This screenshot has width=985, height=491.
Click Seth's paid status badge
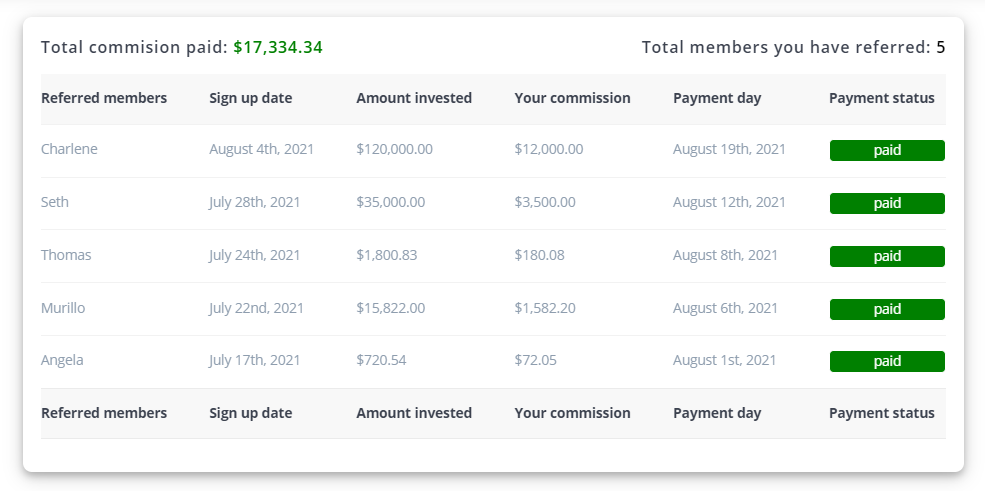point(887,203)
